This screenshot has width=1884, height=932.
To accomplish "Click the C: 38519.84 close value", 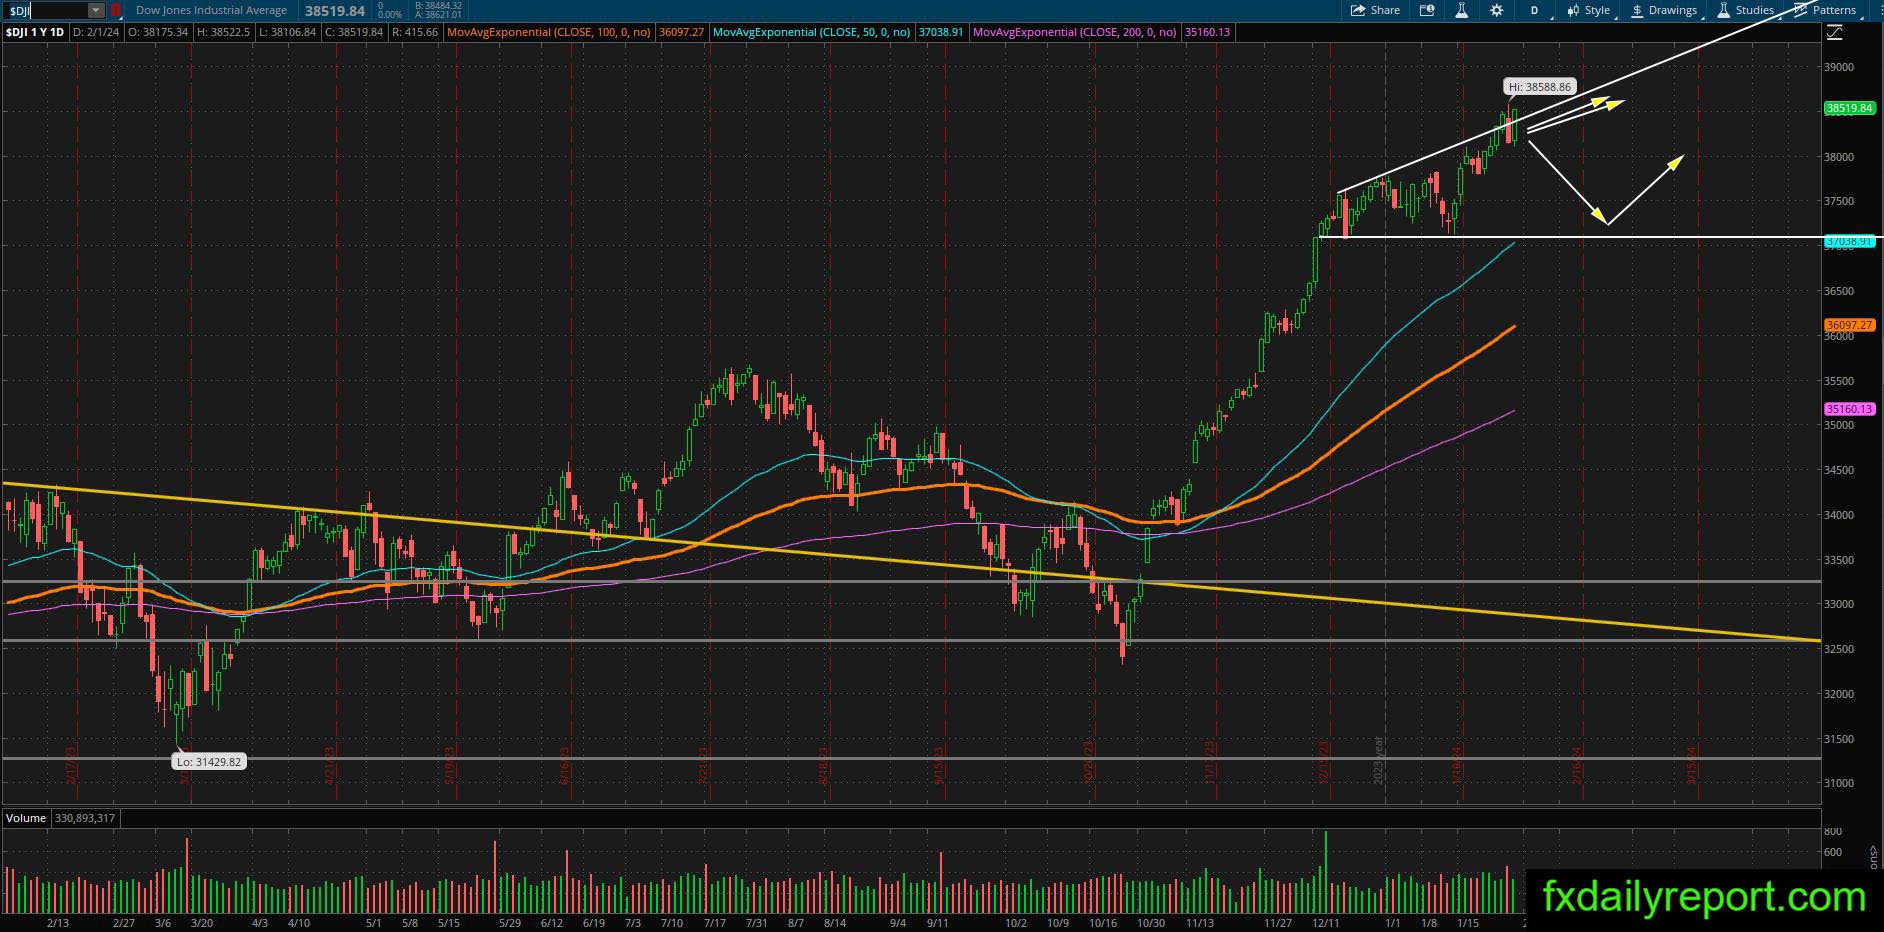I will tap(354, 32).
